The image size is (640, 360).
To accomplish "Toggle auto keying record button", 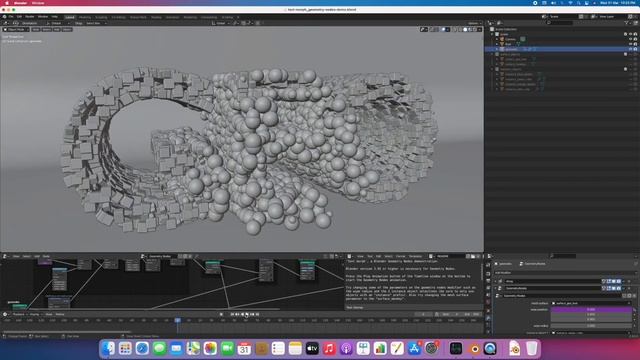I will [221, 314].
